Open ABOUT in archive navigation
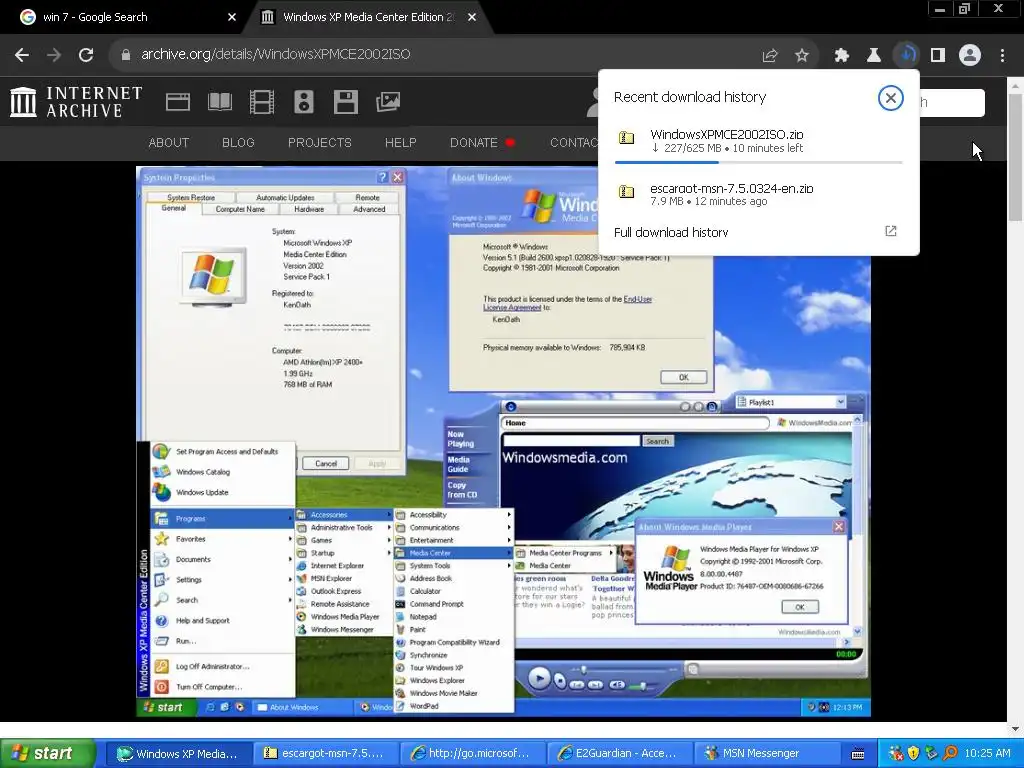Viewport: 1024px width, 768px height. click(168, 142)
